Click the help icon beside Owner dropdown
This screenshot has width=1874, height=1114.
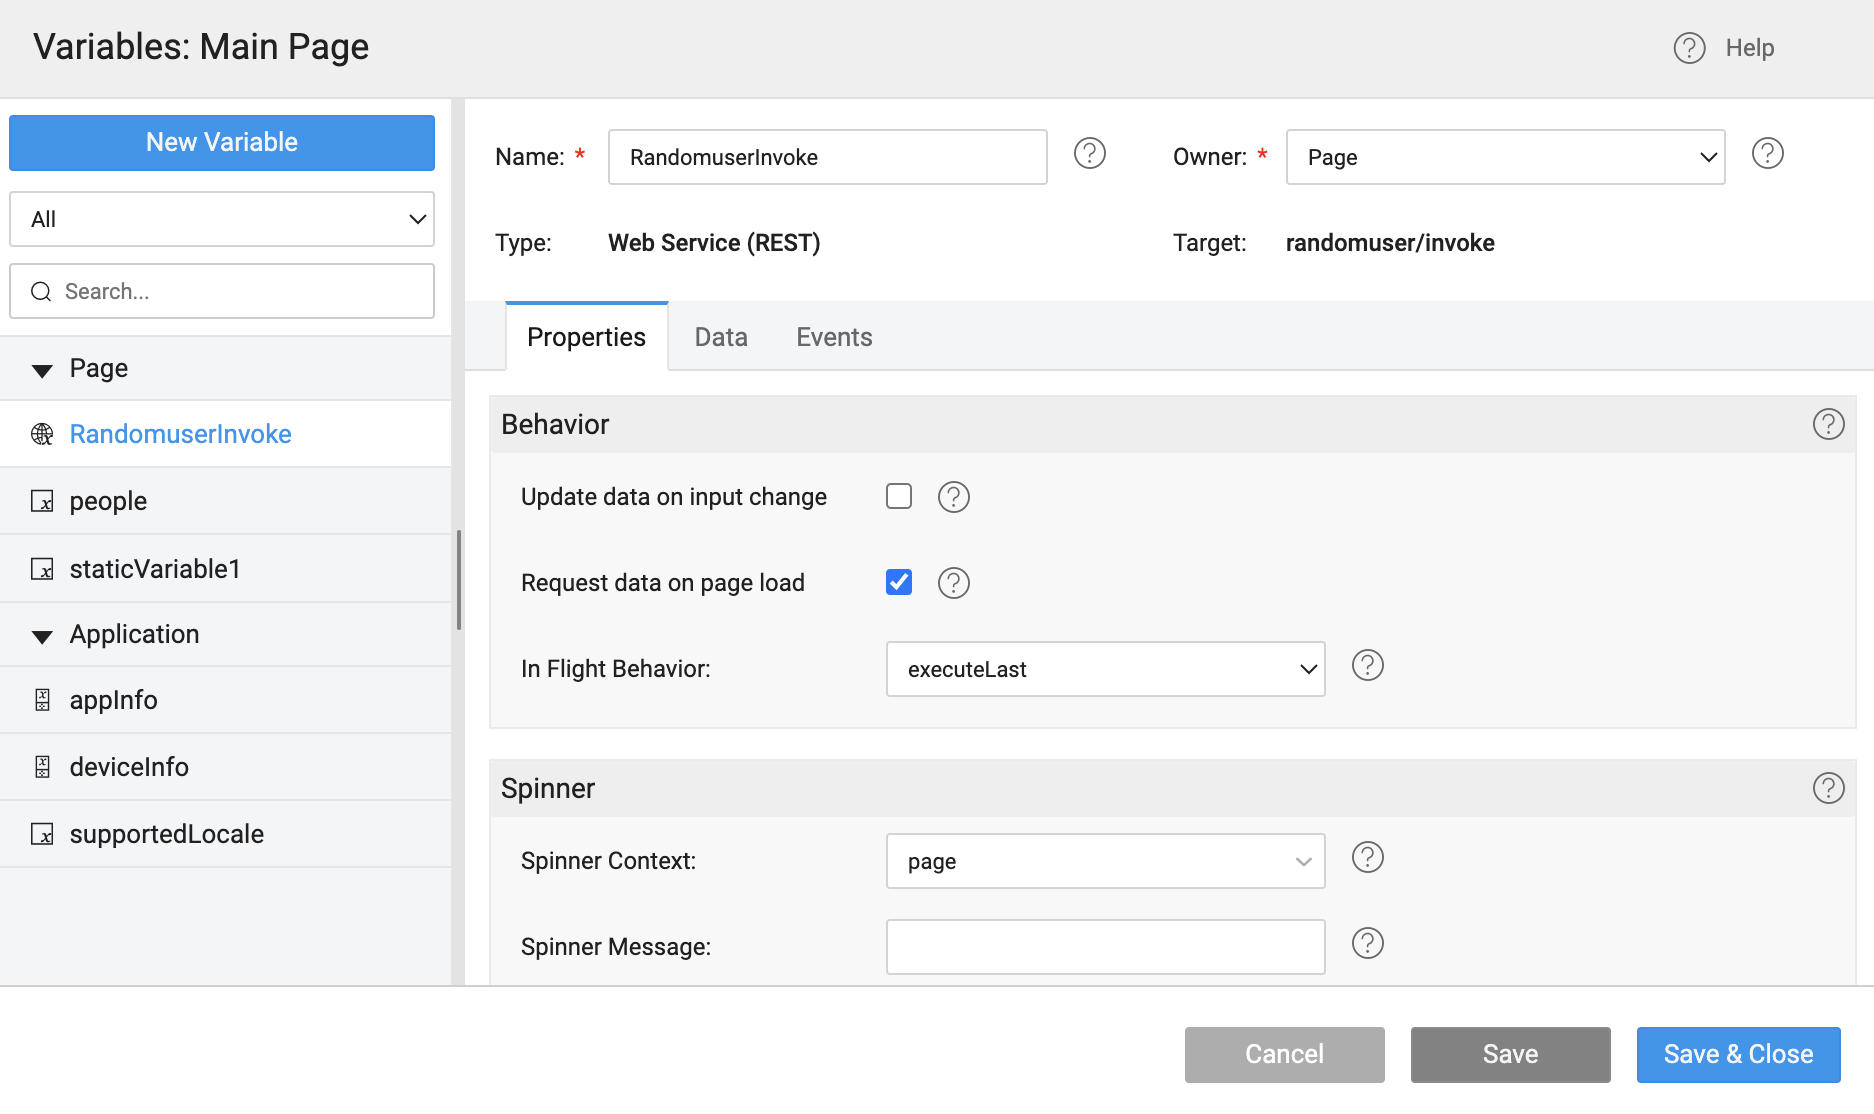pyautogui.click(x=1767, y=154)
